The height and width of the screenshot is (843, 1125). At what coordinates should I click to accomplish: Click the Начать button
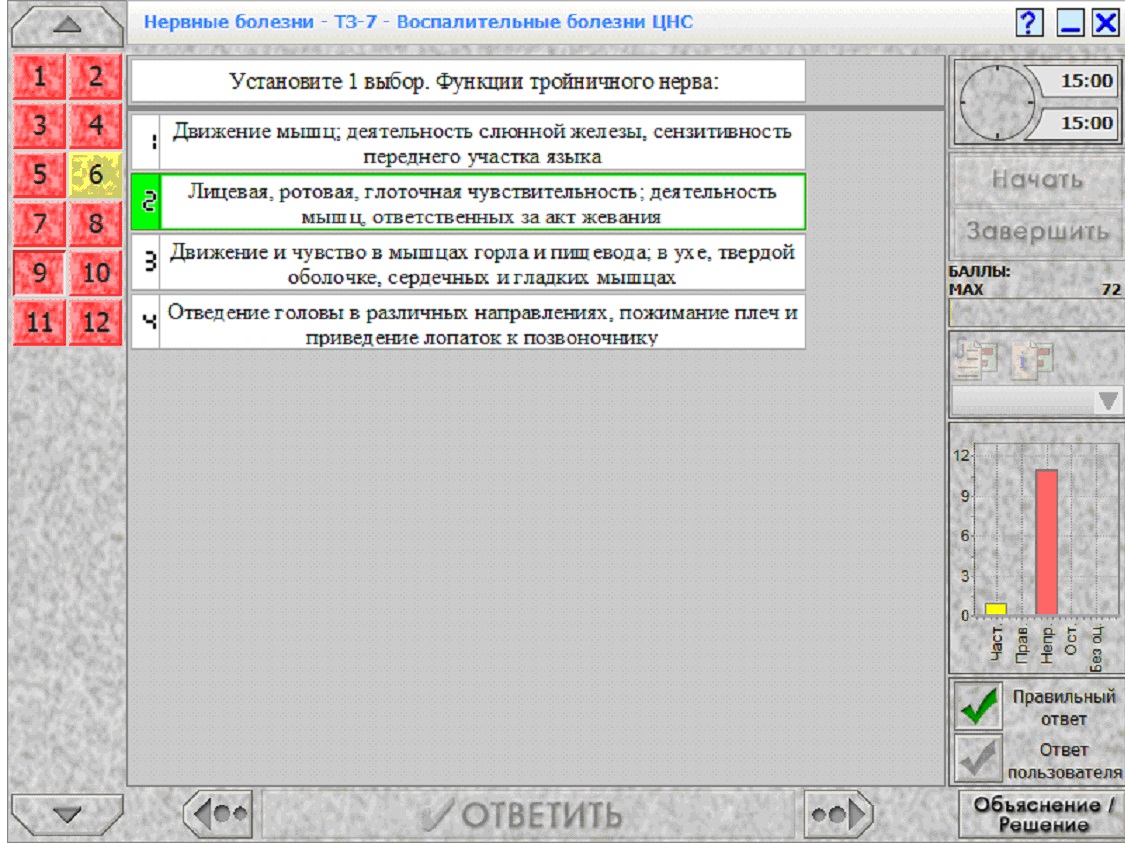click(1037, 179)
